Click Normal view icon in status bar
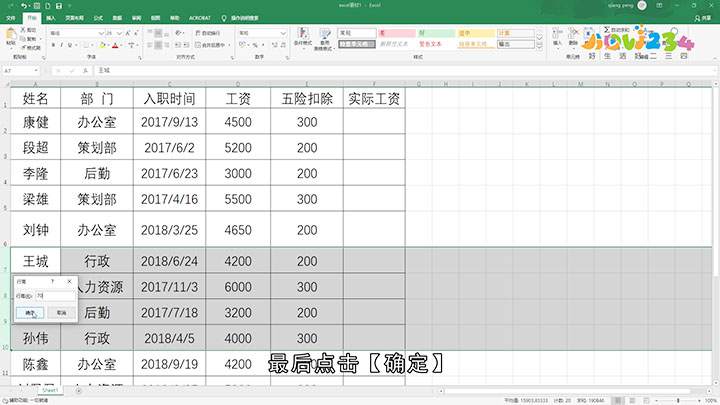The width and height of the screenshot is (720, 405). point(618,401)
